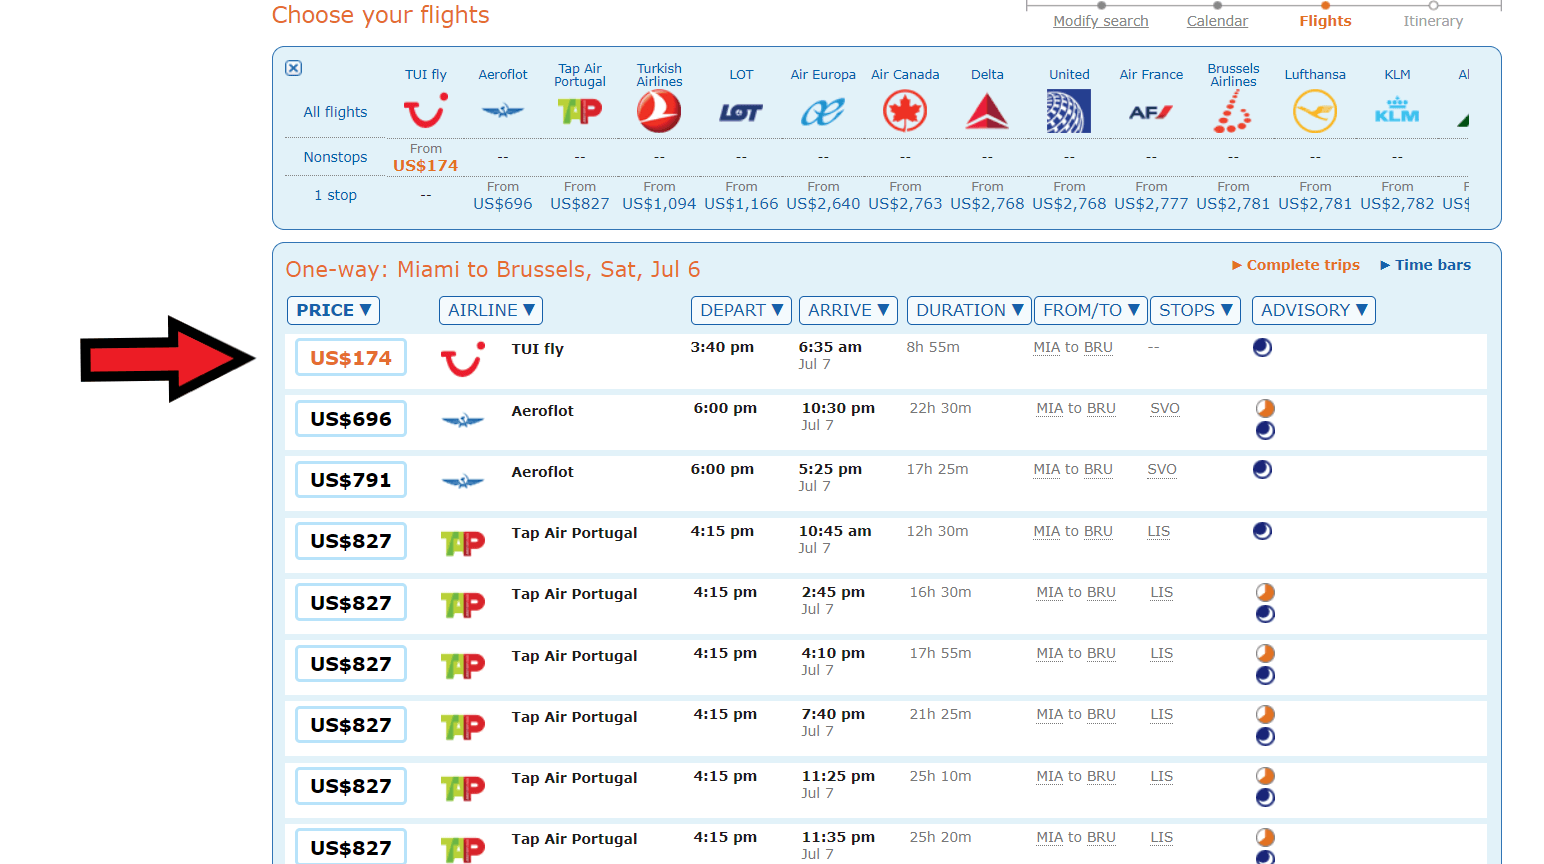Click orange advisory icon on US$696 Aeroflot row
This screenshot has width=1544, height=864.
pos(1266,408)
